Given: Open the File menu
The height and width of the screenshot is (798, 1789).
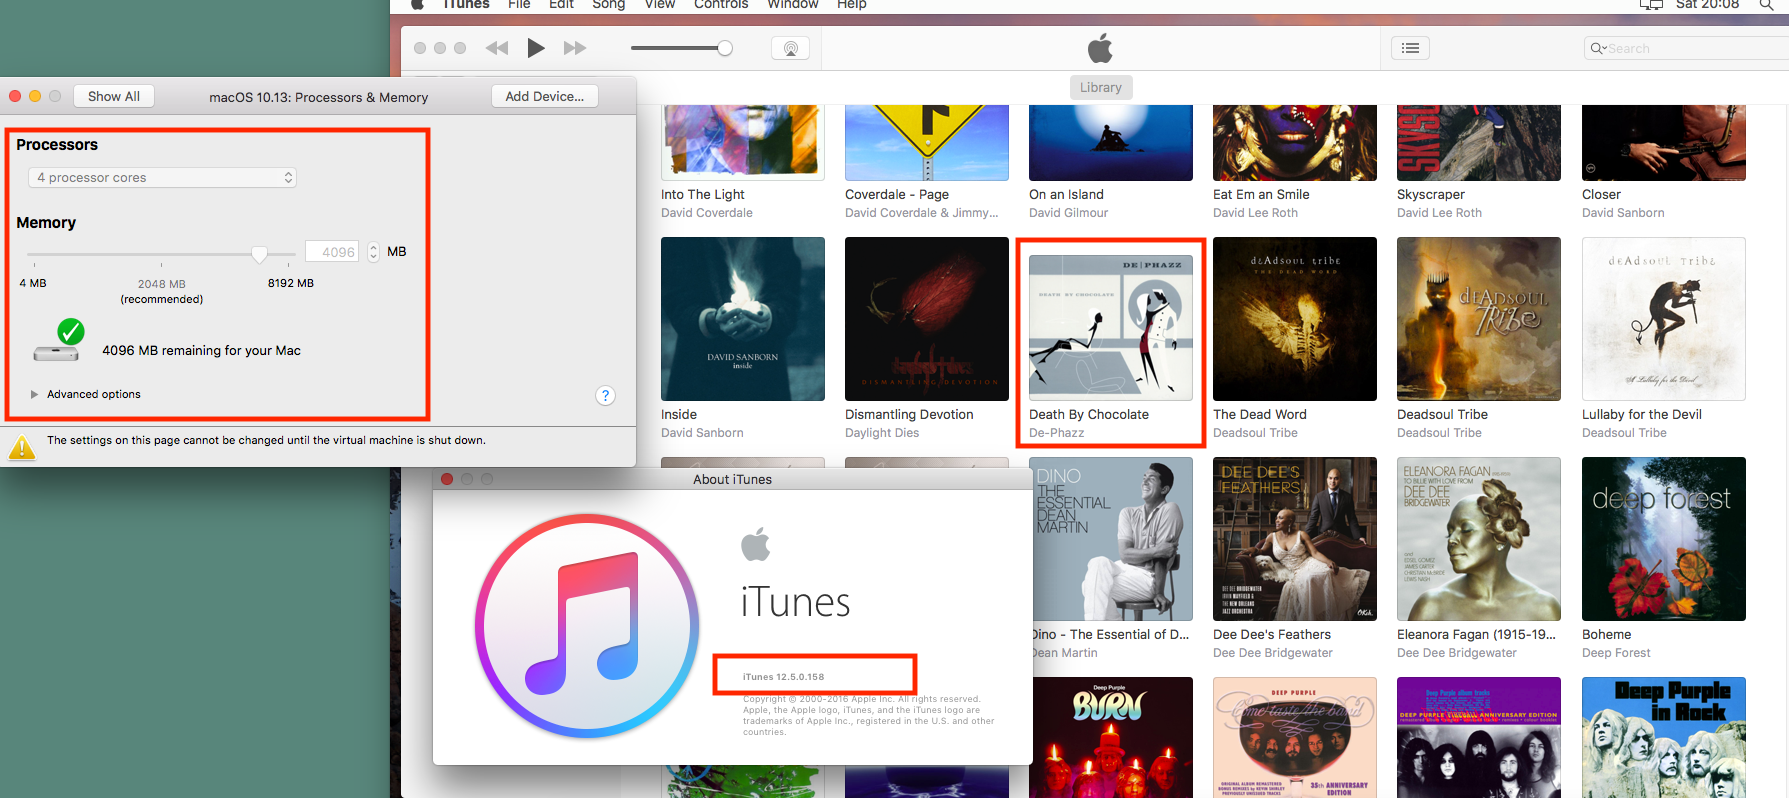Looking at the screenshot, I should [x=519, y=4].
